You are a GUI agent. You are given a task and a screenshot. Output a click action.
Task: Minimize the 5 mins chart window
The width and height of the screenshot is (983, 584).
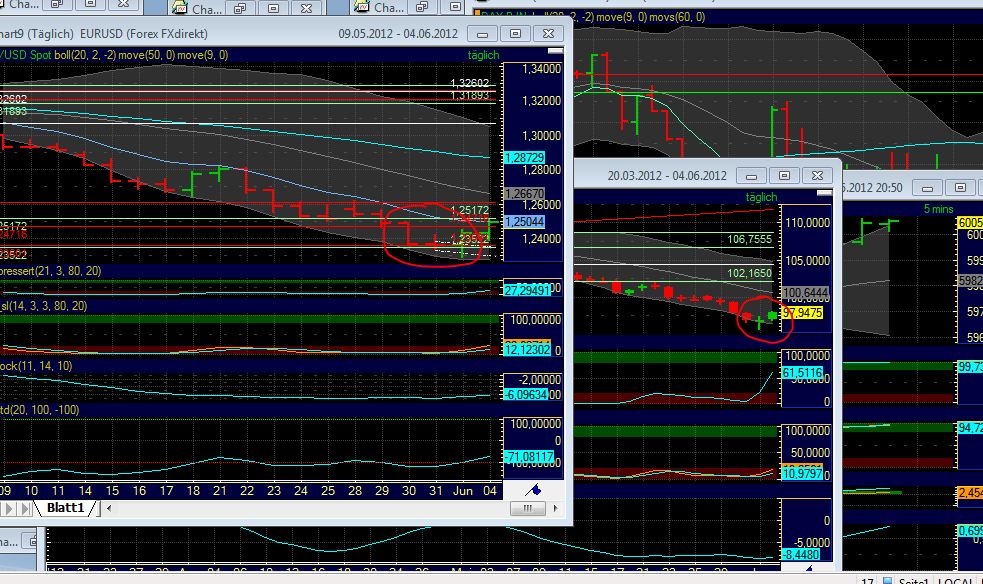(927, 187)
